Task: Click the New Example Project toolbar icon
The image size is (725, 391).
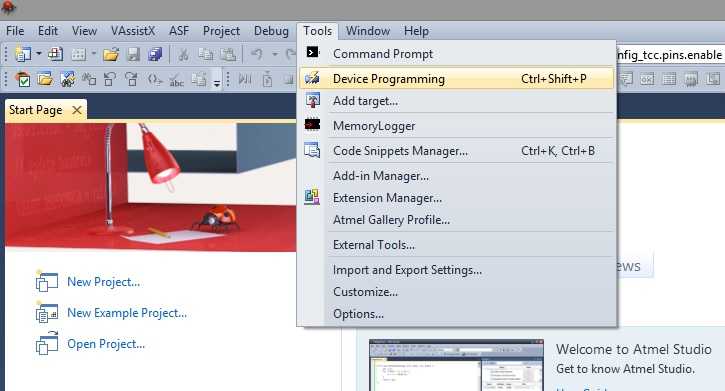Action: (x=55, y=55)
